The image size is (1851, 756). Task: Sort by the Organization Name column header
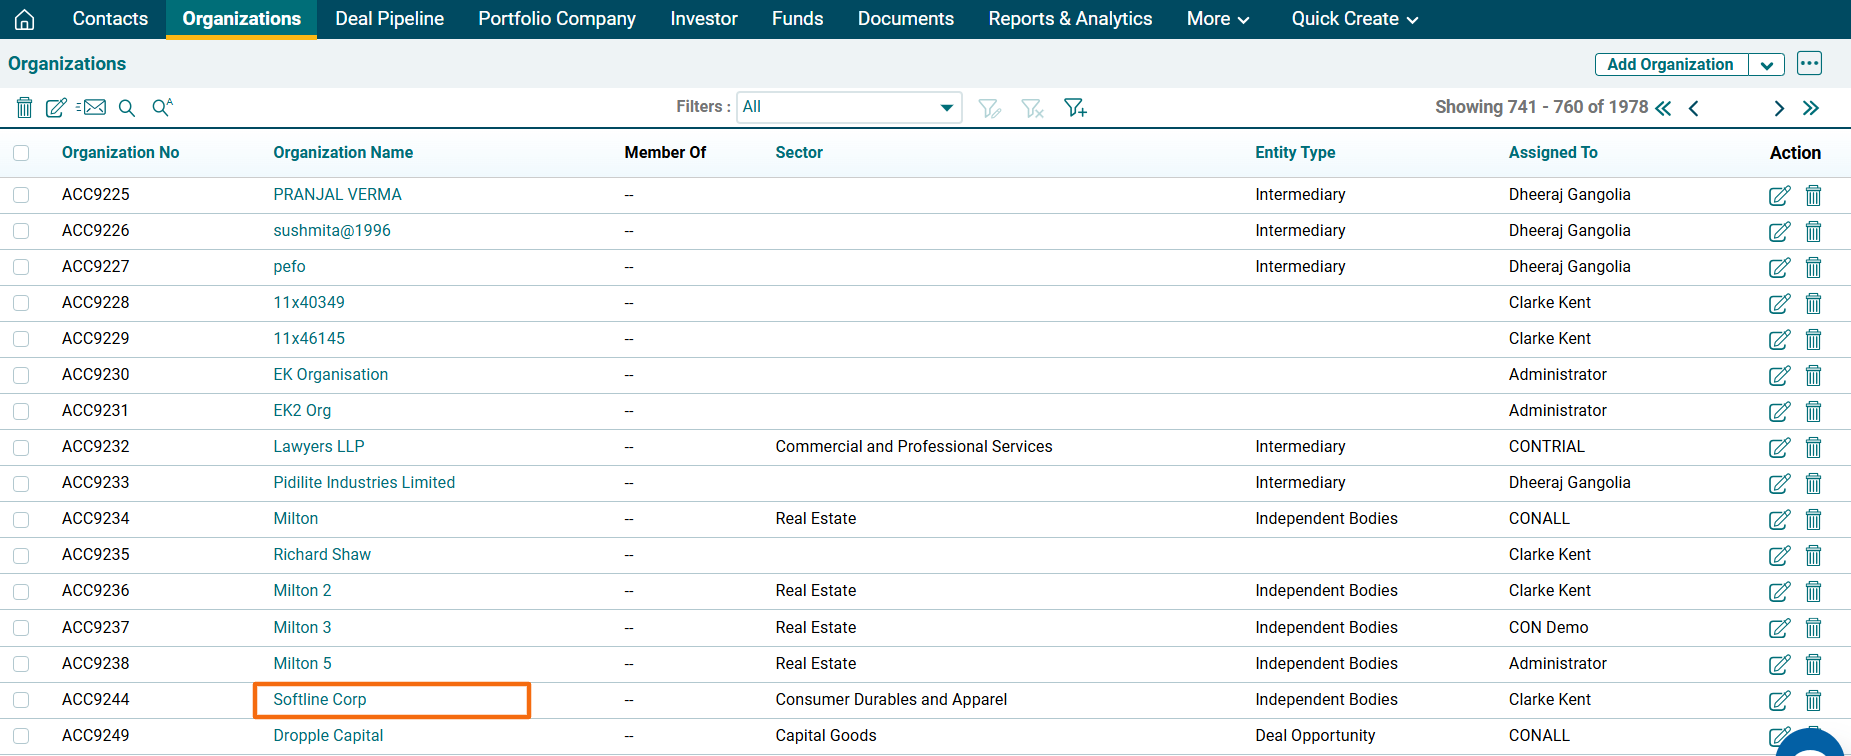click(343, 153)
